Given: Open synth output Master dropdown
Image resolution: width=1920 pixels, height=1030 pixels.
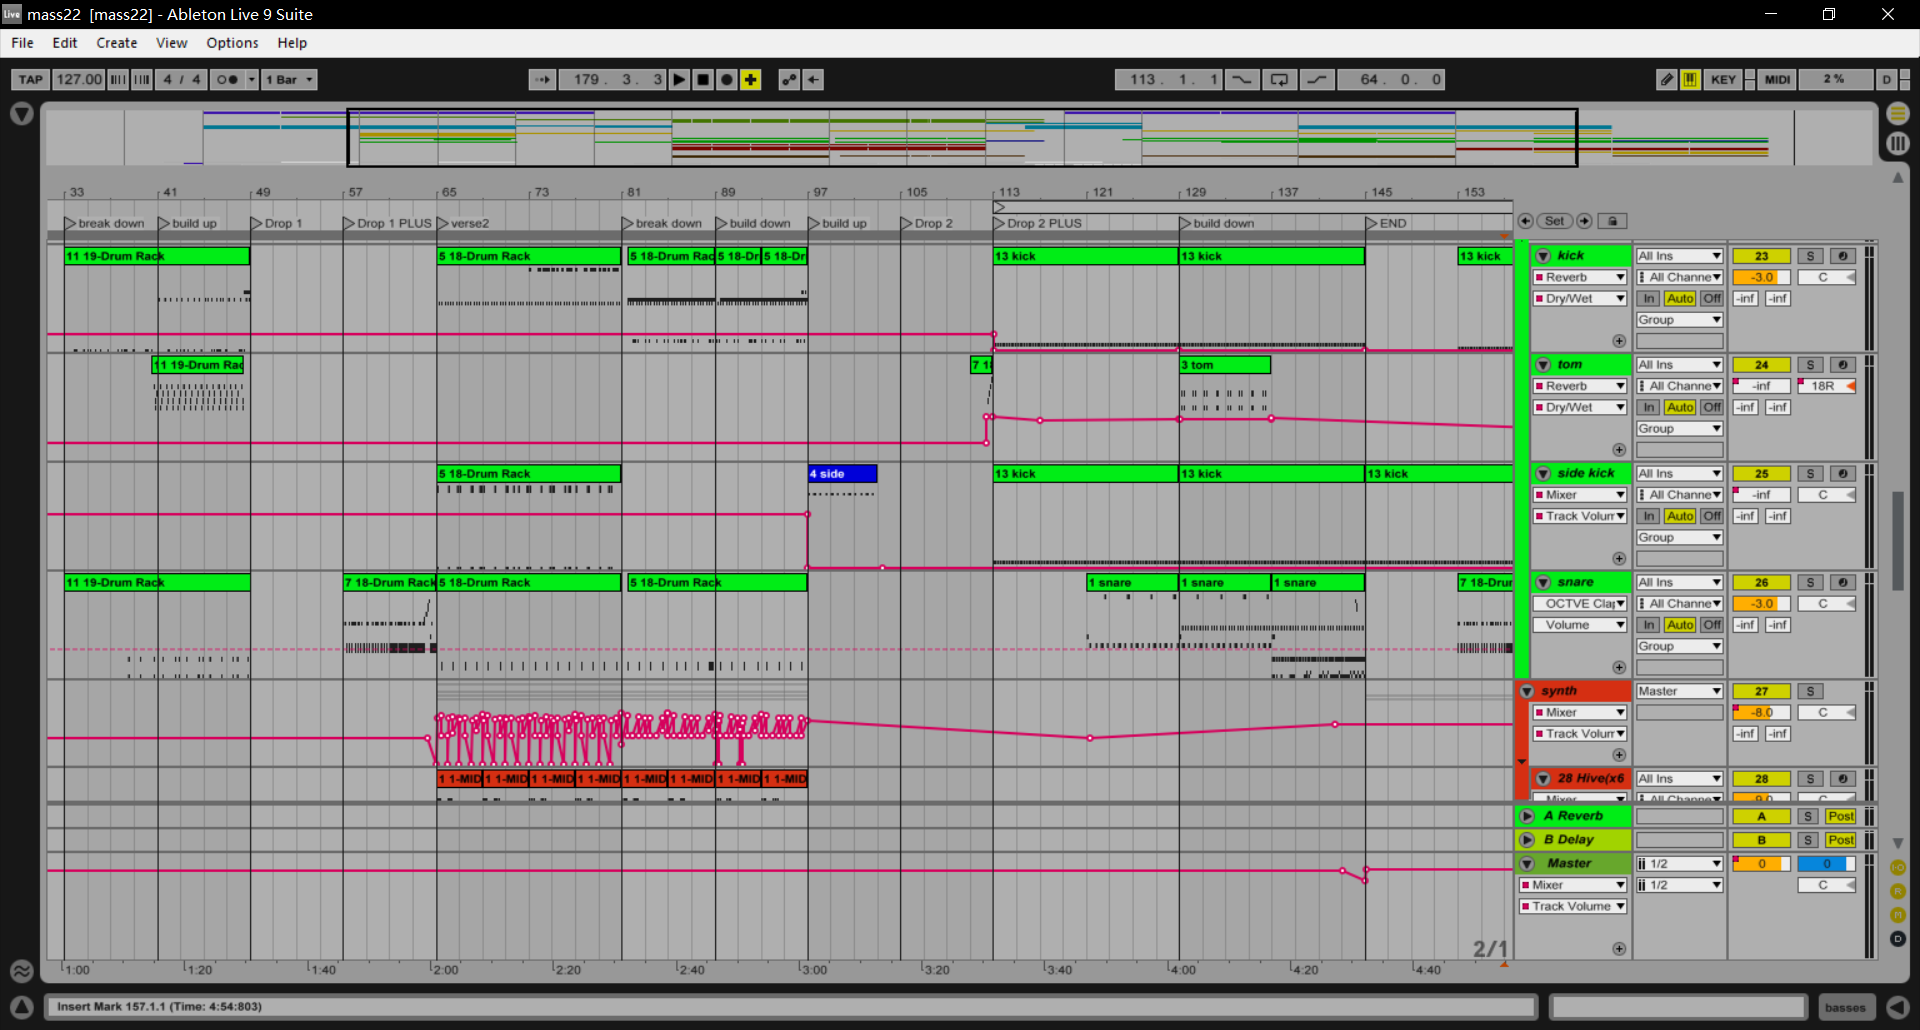Looking at the screenshot, I should point(1679,691).
